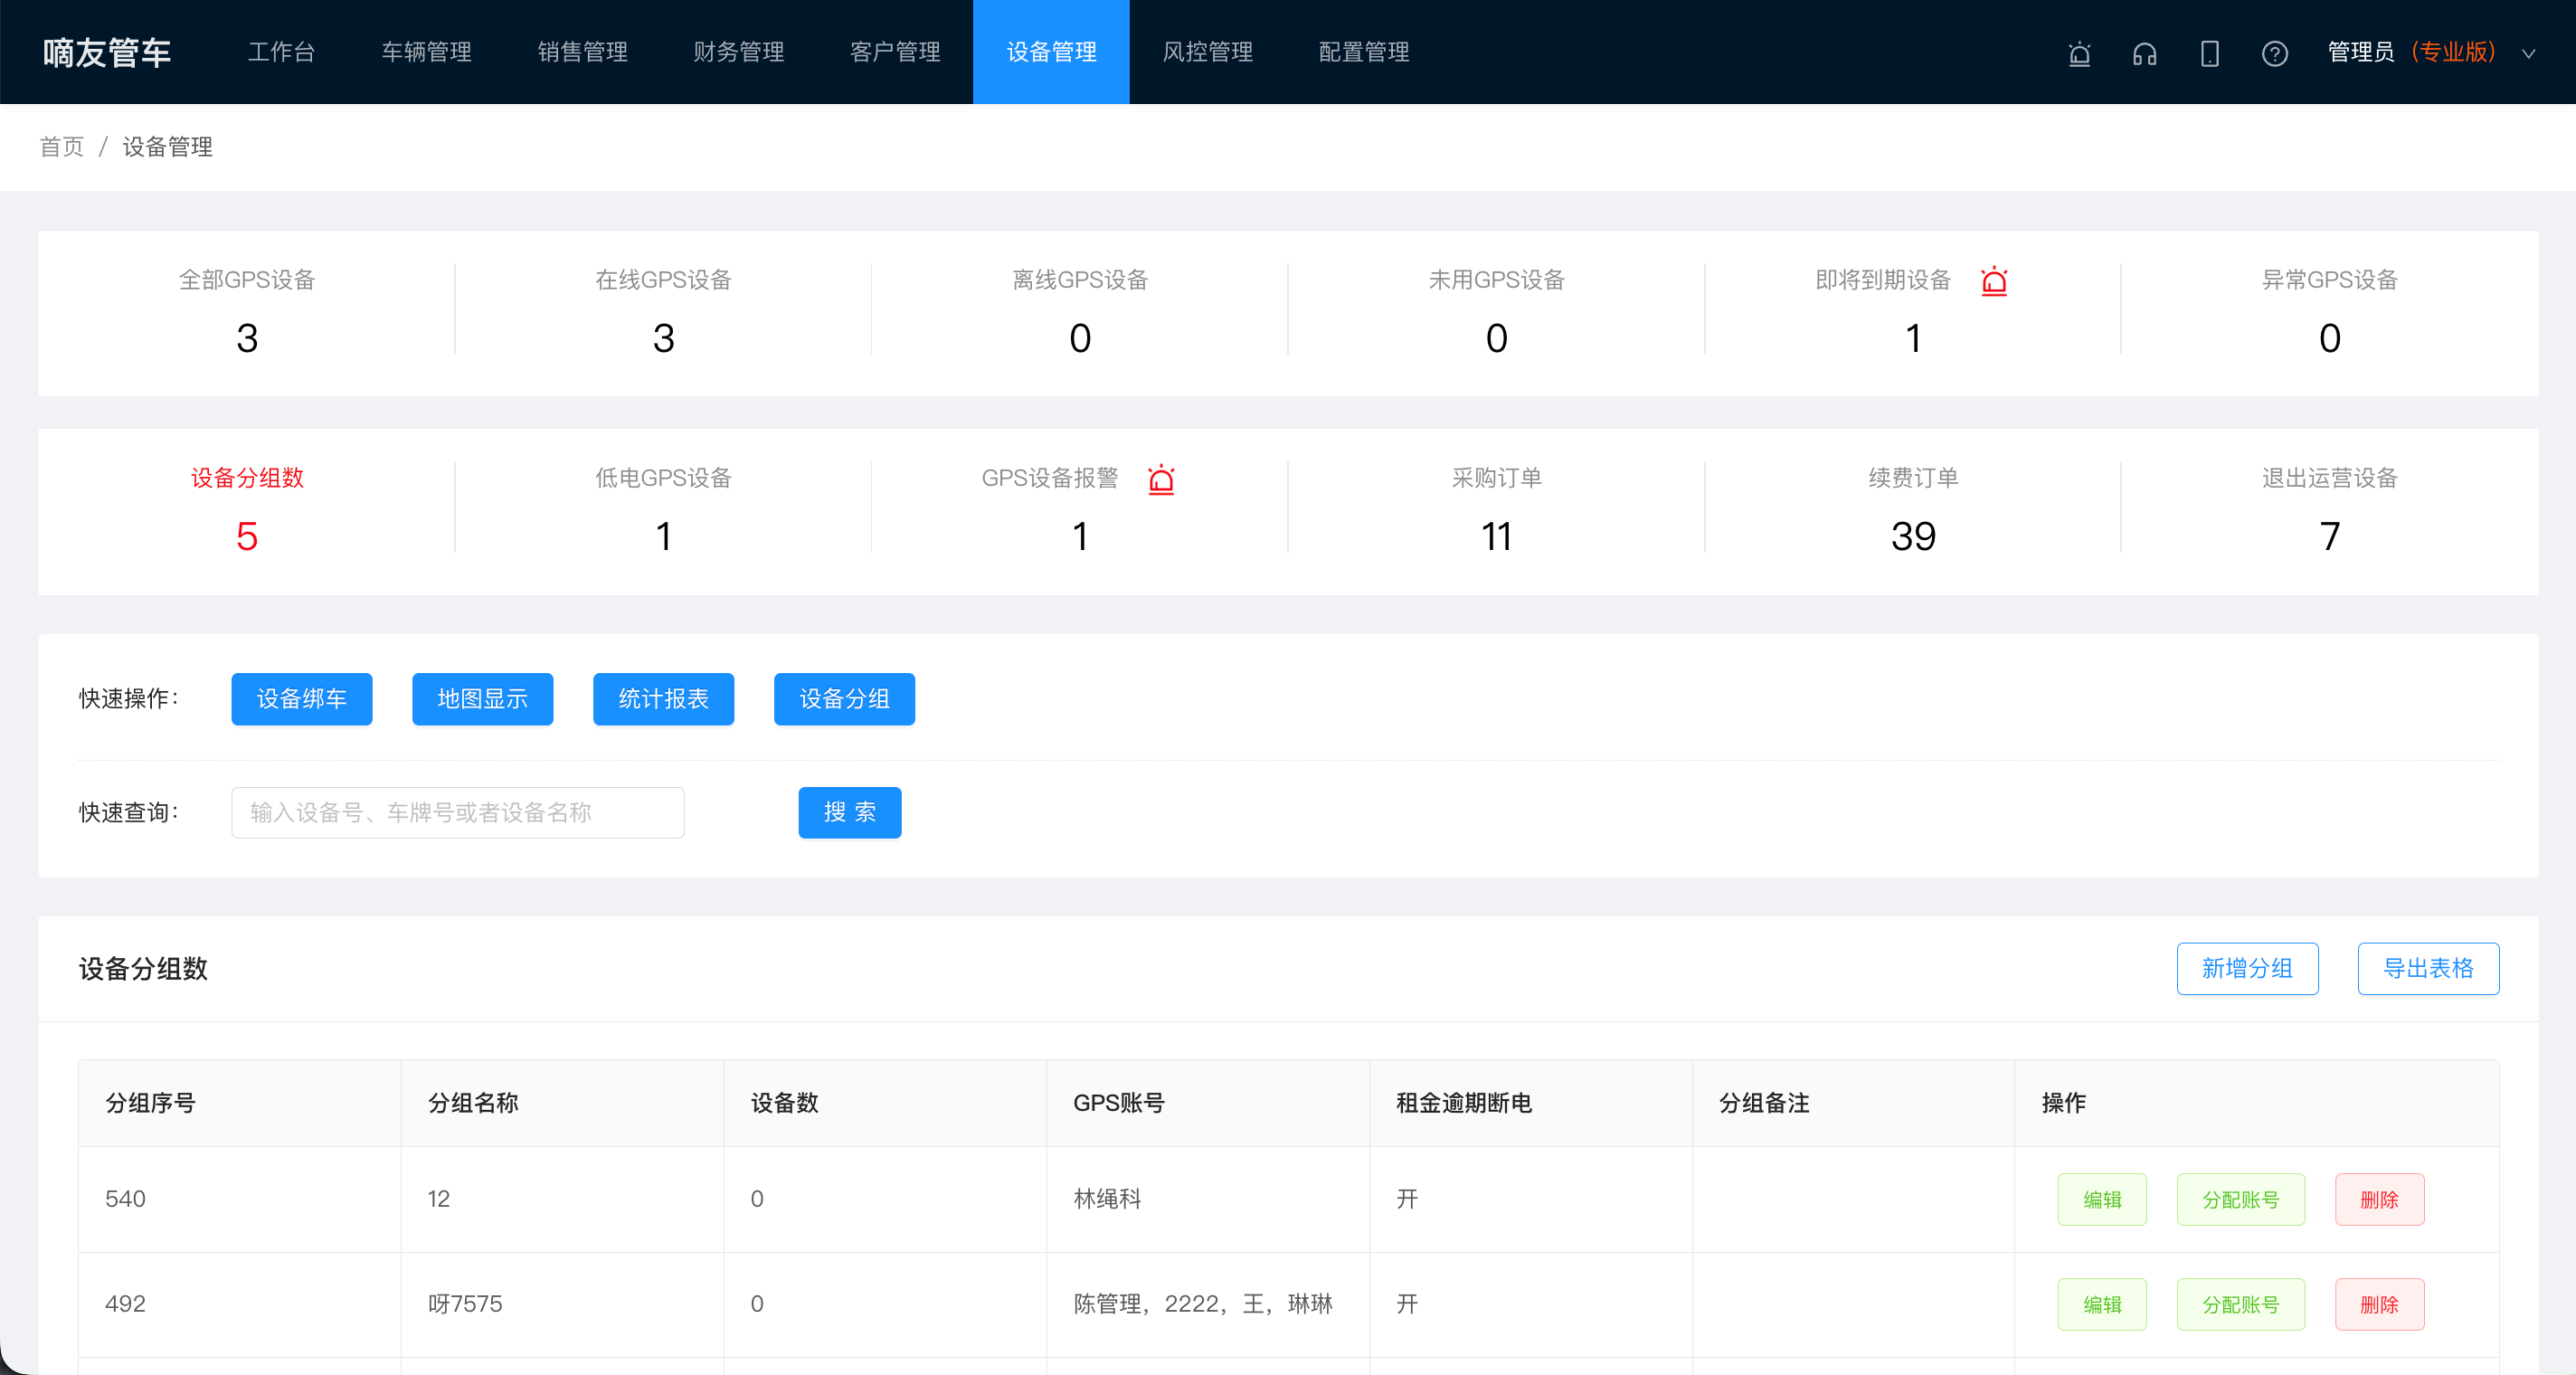Select the 设备管理 menu tab
This screenshot has height=1375, width=2576.
[1051, 52]
